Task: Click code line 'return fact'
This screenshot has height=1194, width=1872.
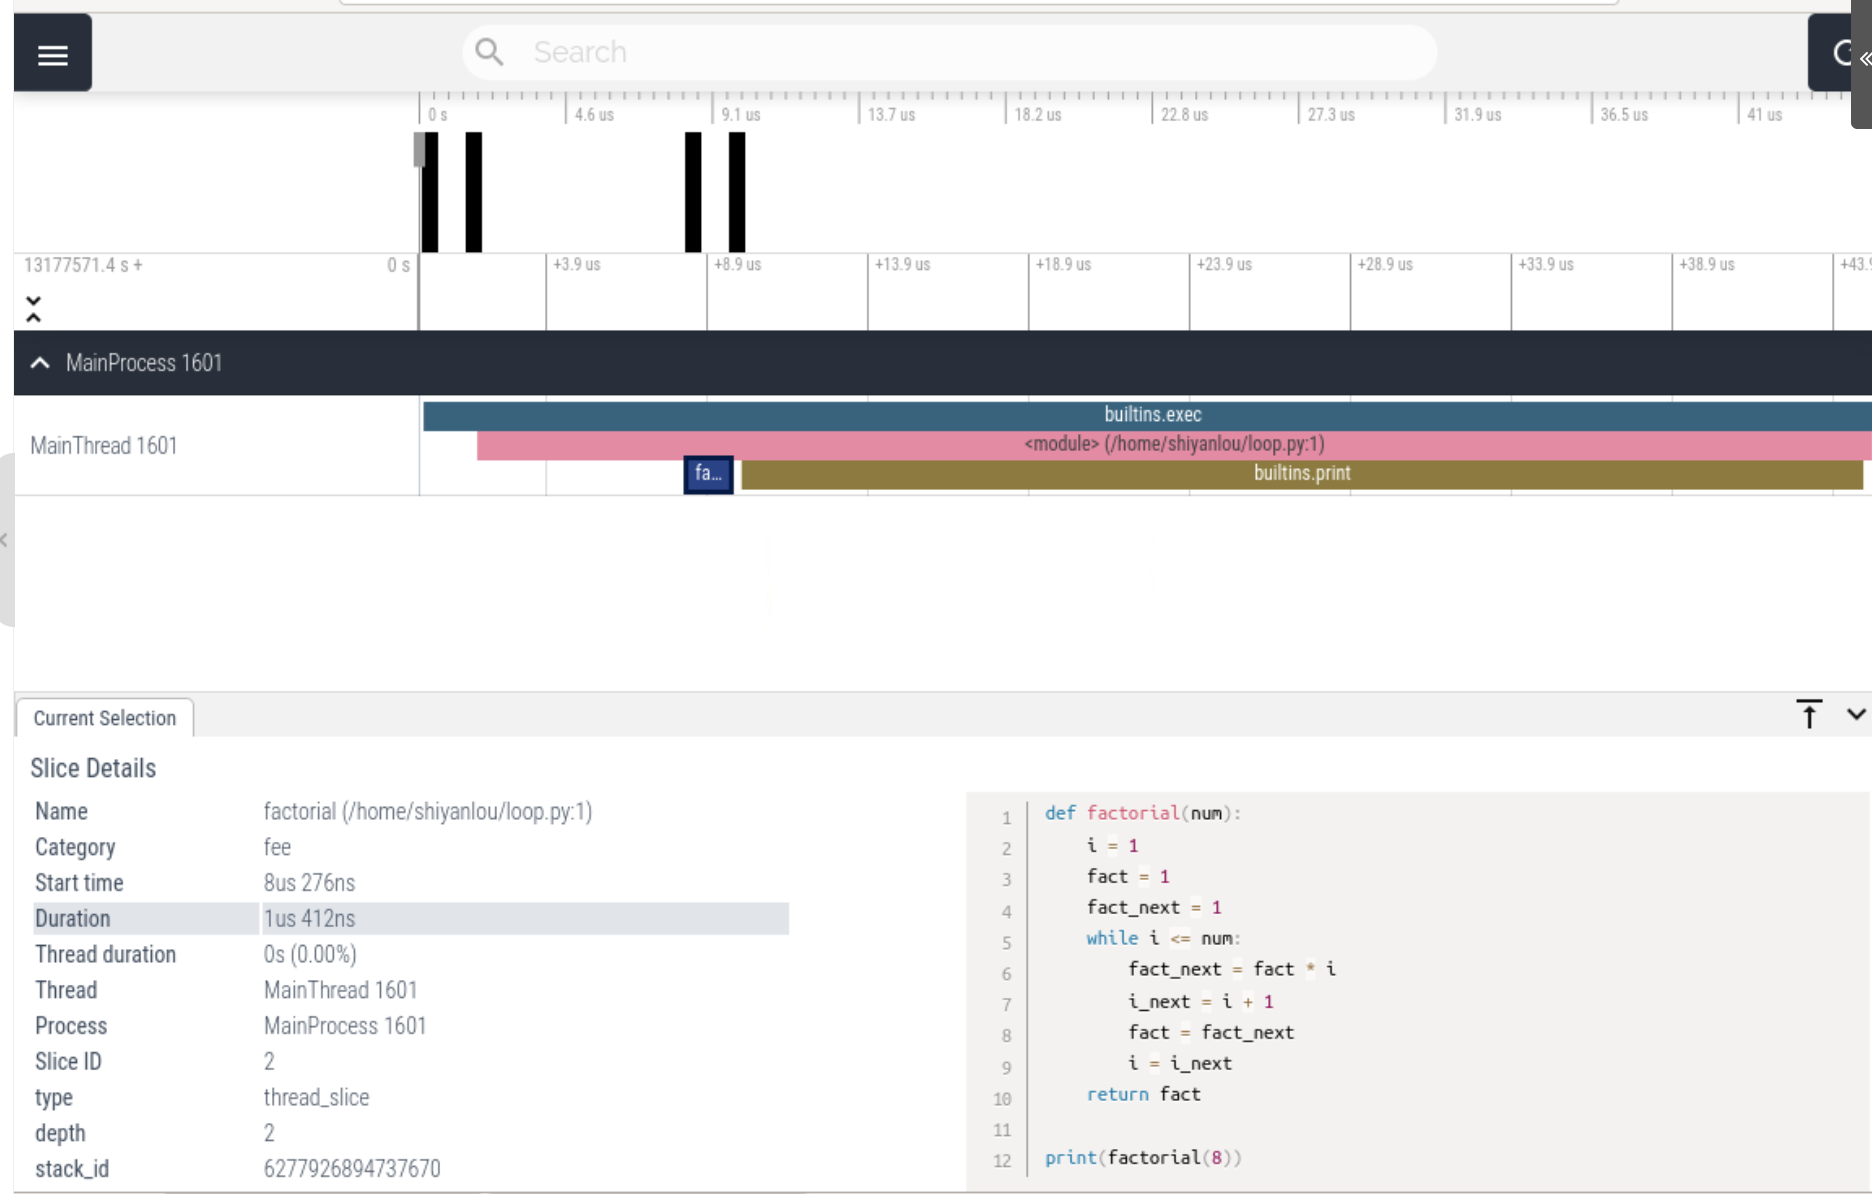Action: tap(1143, 1094)
